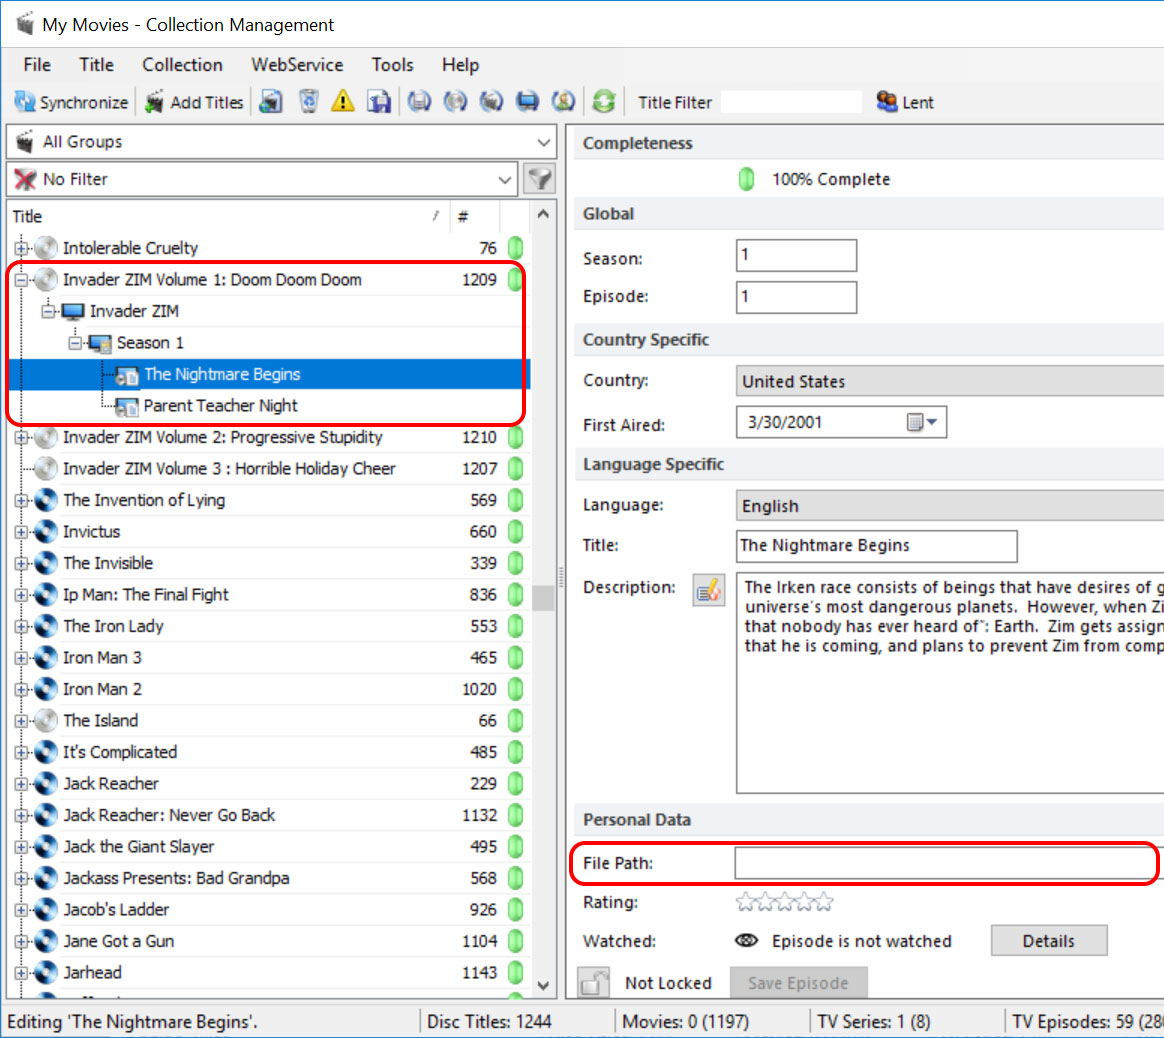Expand the Jarhead tree node
This screenshot has height=1038, width=1164.
(x=22, y=973)
